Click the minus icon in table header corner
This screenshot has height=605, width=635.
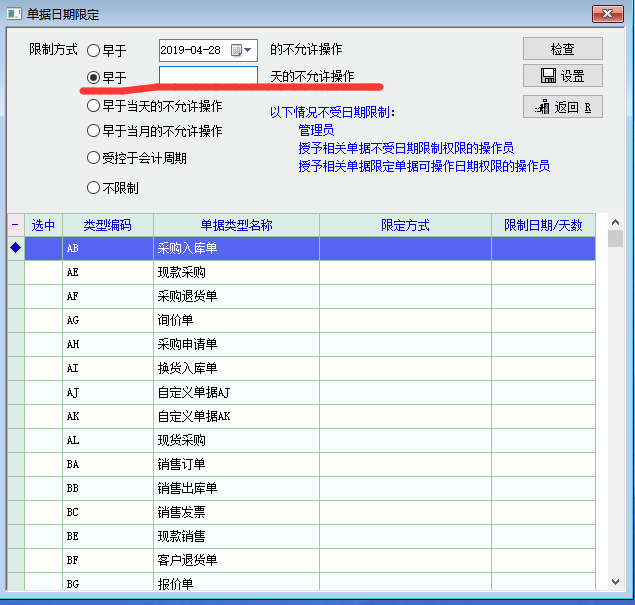coord(15,225)
